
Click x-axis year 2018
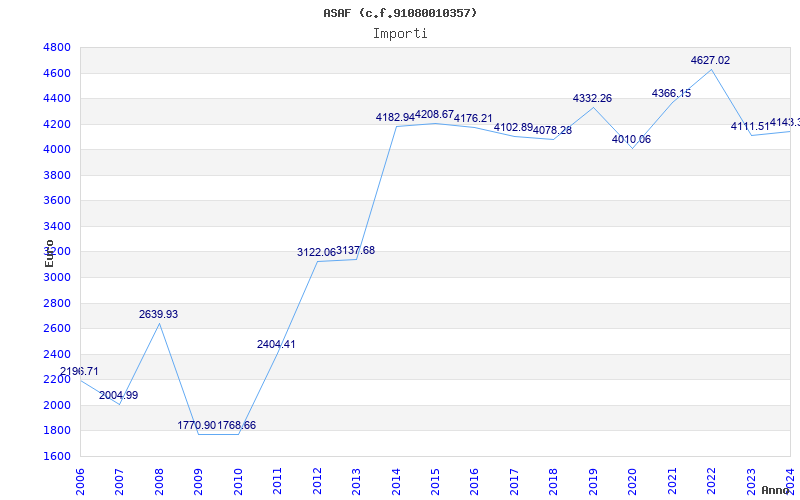click(x=554, y=482)
